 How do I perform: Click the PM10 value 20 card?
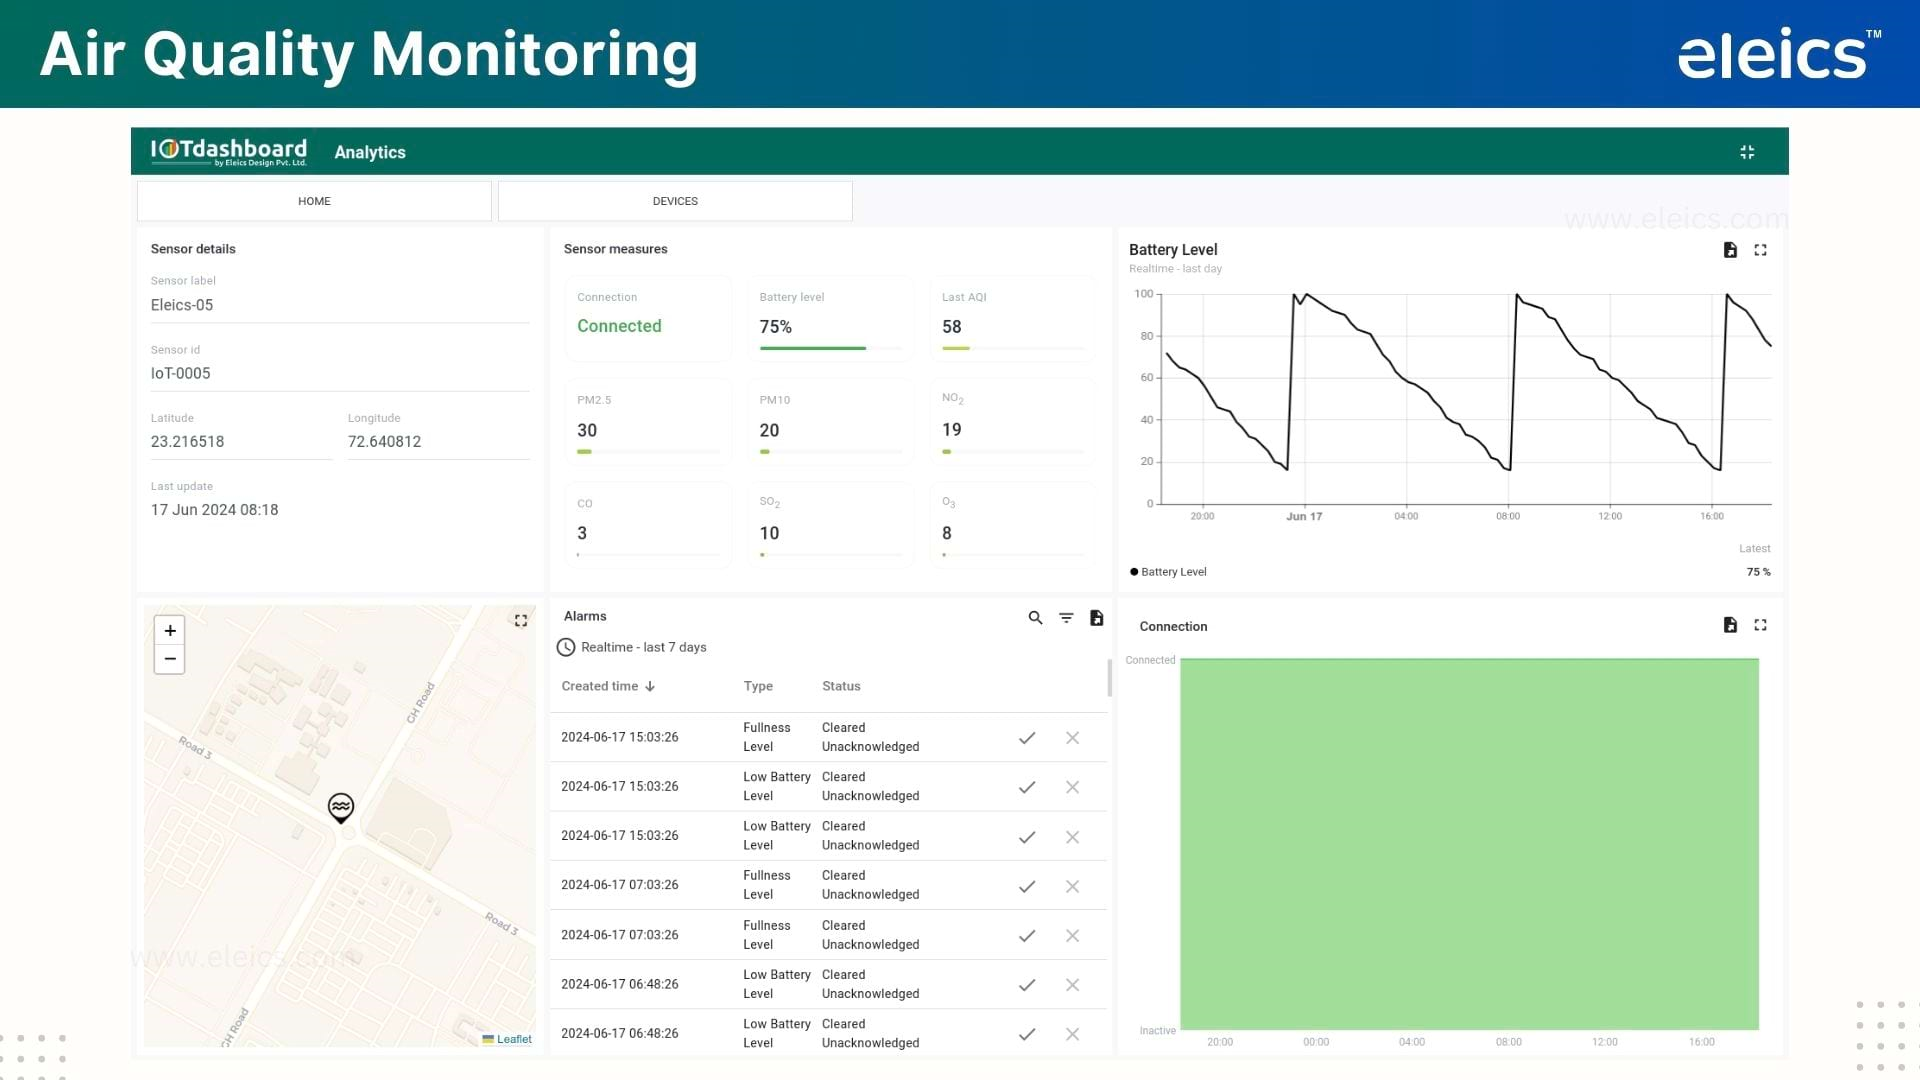[x=830, y=422]
